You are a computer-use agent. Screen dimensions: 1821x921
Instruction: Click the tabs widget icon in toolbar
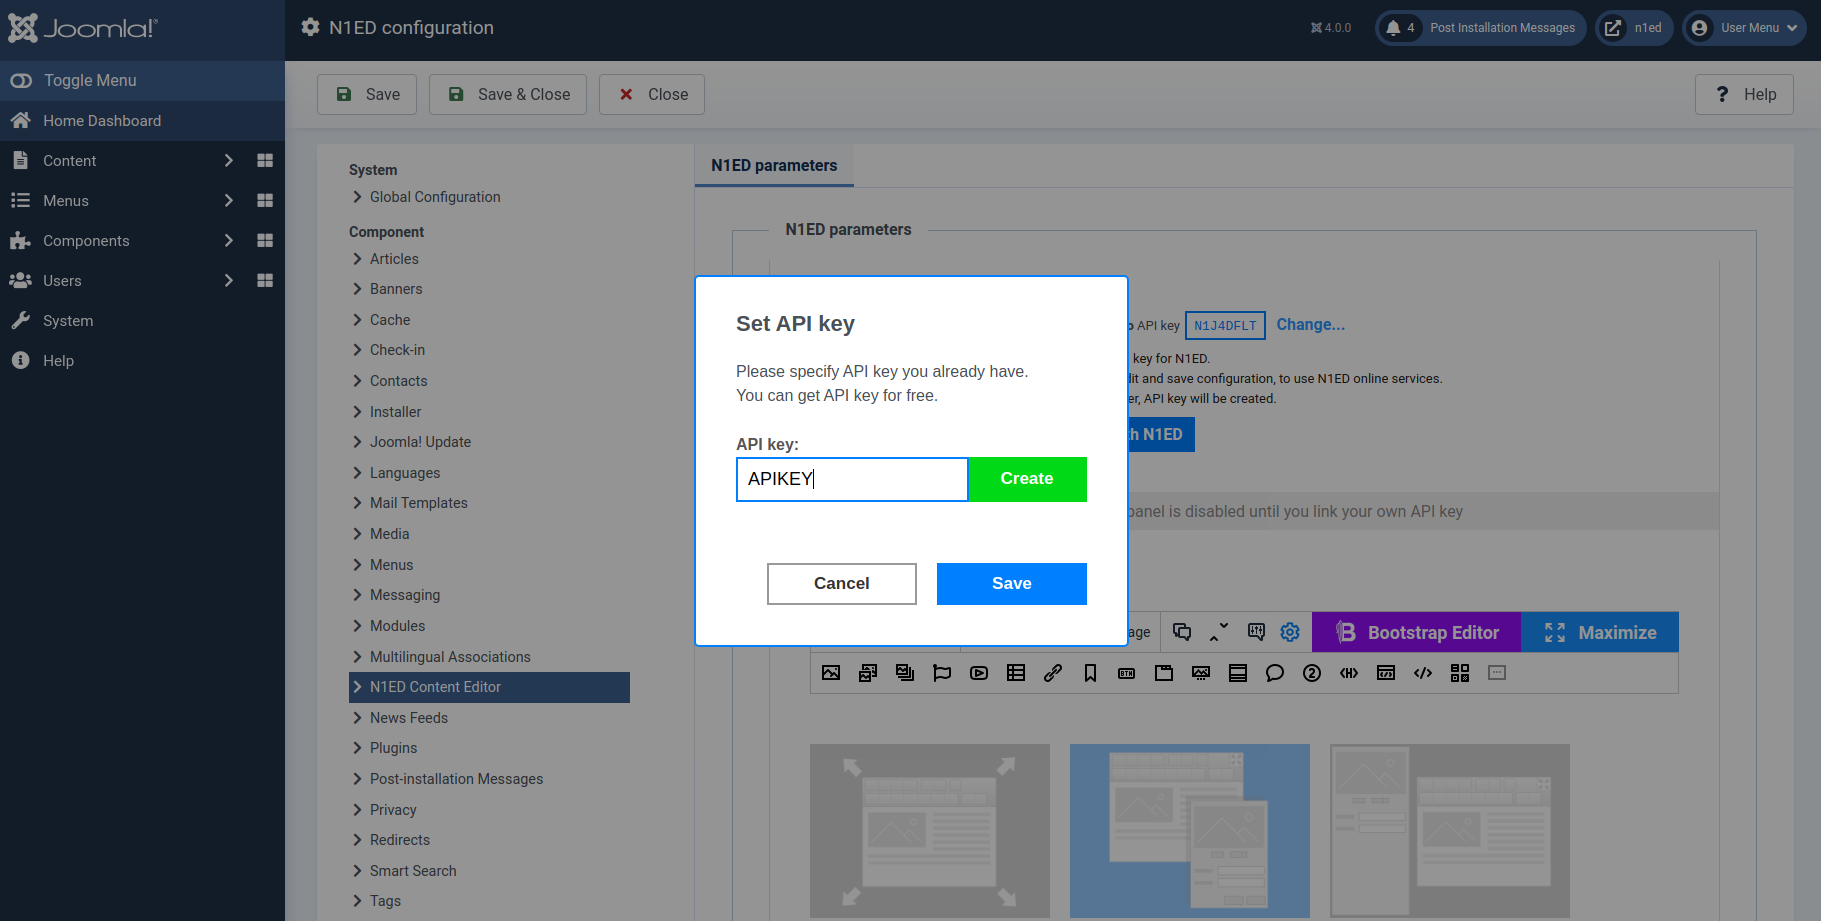click(1164, 673)
